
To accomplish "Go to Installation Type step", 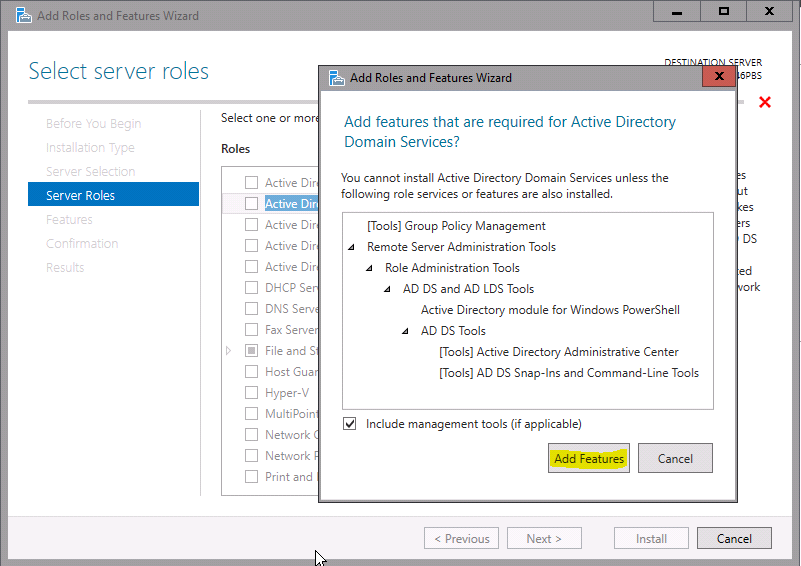I will (x=90, y=148).
